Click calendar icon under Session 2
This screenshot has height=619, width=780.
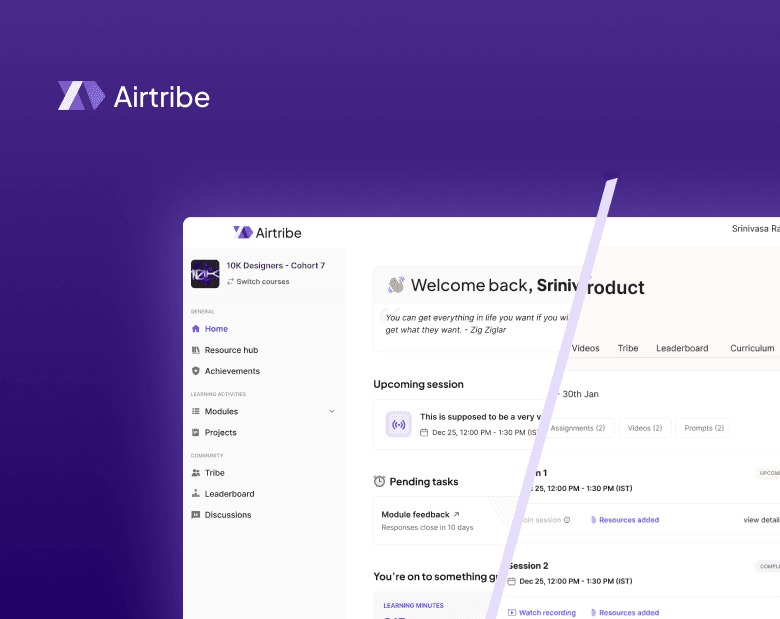point(511,581)
